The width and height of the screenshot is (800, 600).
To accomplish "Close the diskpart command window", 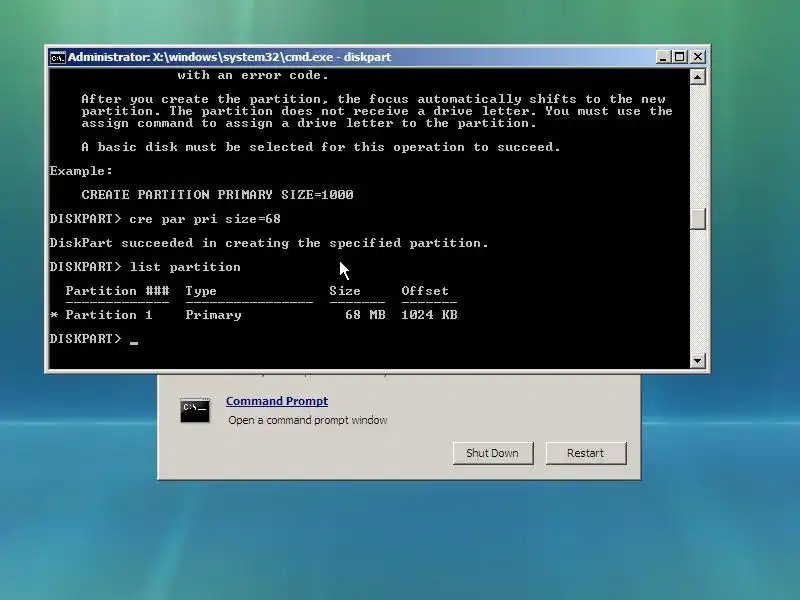I will click(x=697, y=57).
